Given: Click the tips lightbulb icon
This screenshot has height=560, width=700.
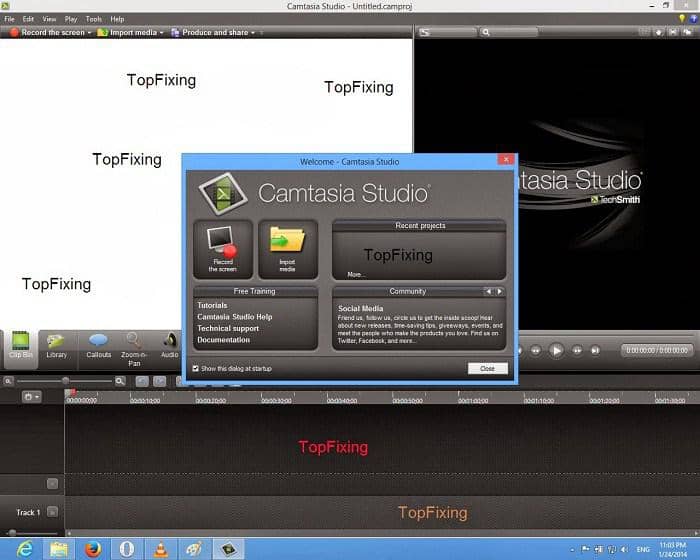Looking at the screenshot, I should point(682,18).
